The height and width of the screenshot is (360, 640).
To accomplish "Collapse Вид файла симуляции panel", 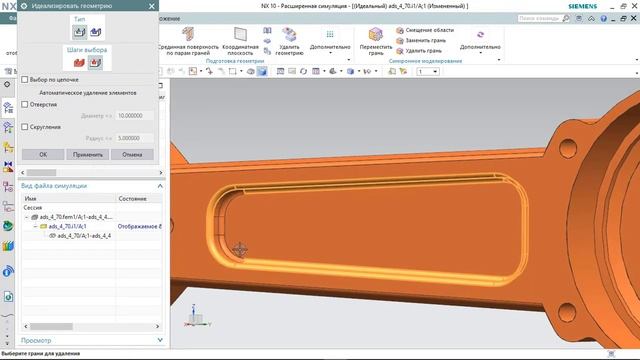I will 160,186.
